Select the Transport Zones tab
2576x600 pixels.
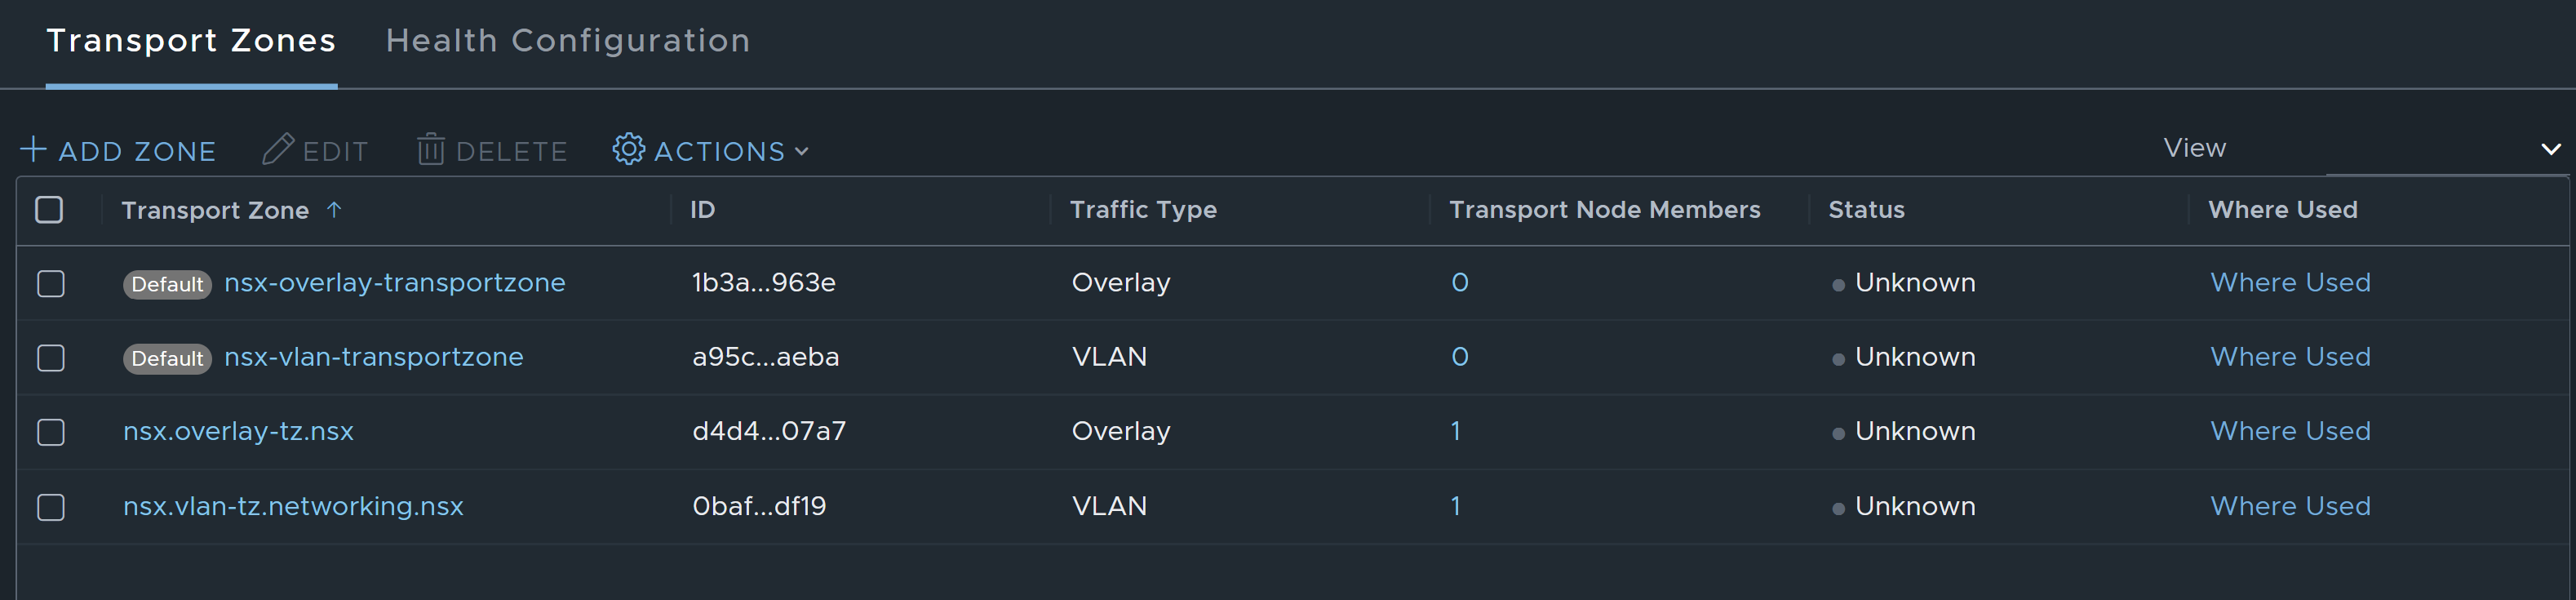pos(191,41)
